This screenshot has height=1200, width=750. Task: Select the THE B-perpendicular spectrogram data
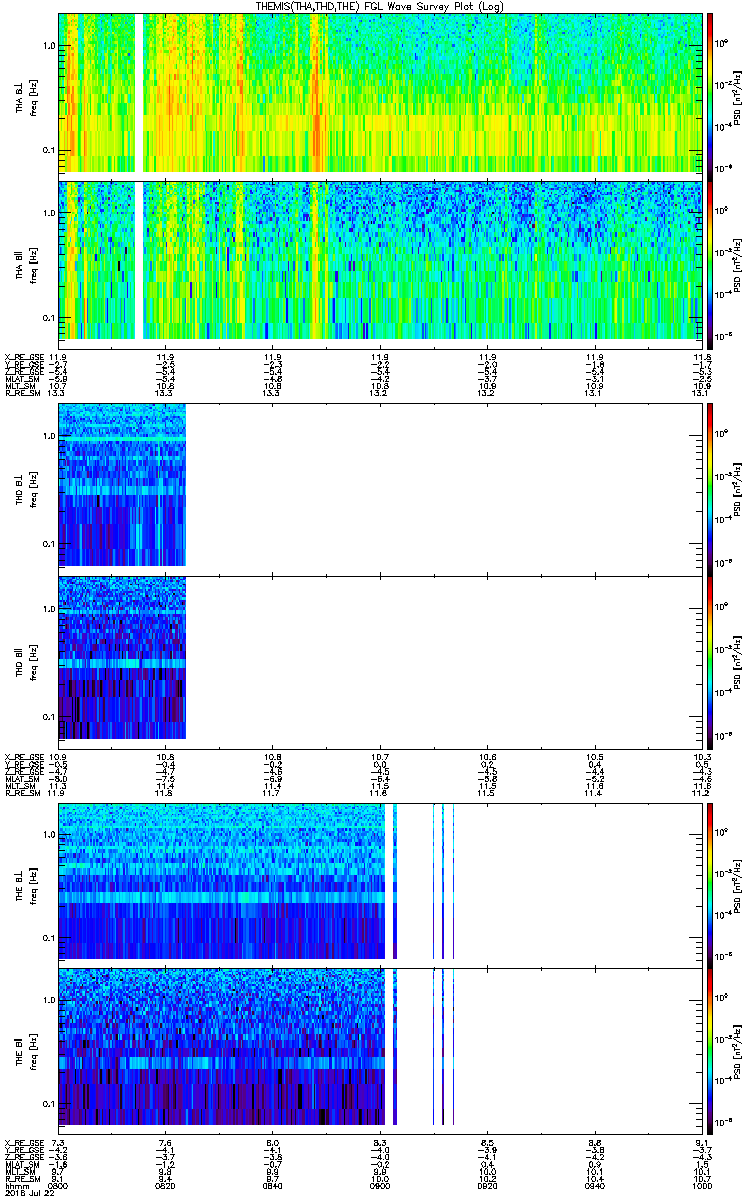[222, 879]
